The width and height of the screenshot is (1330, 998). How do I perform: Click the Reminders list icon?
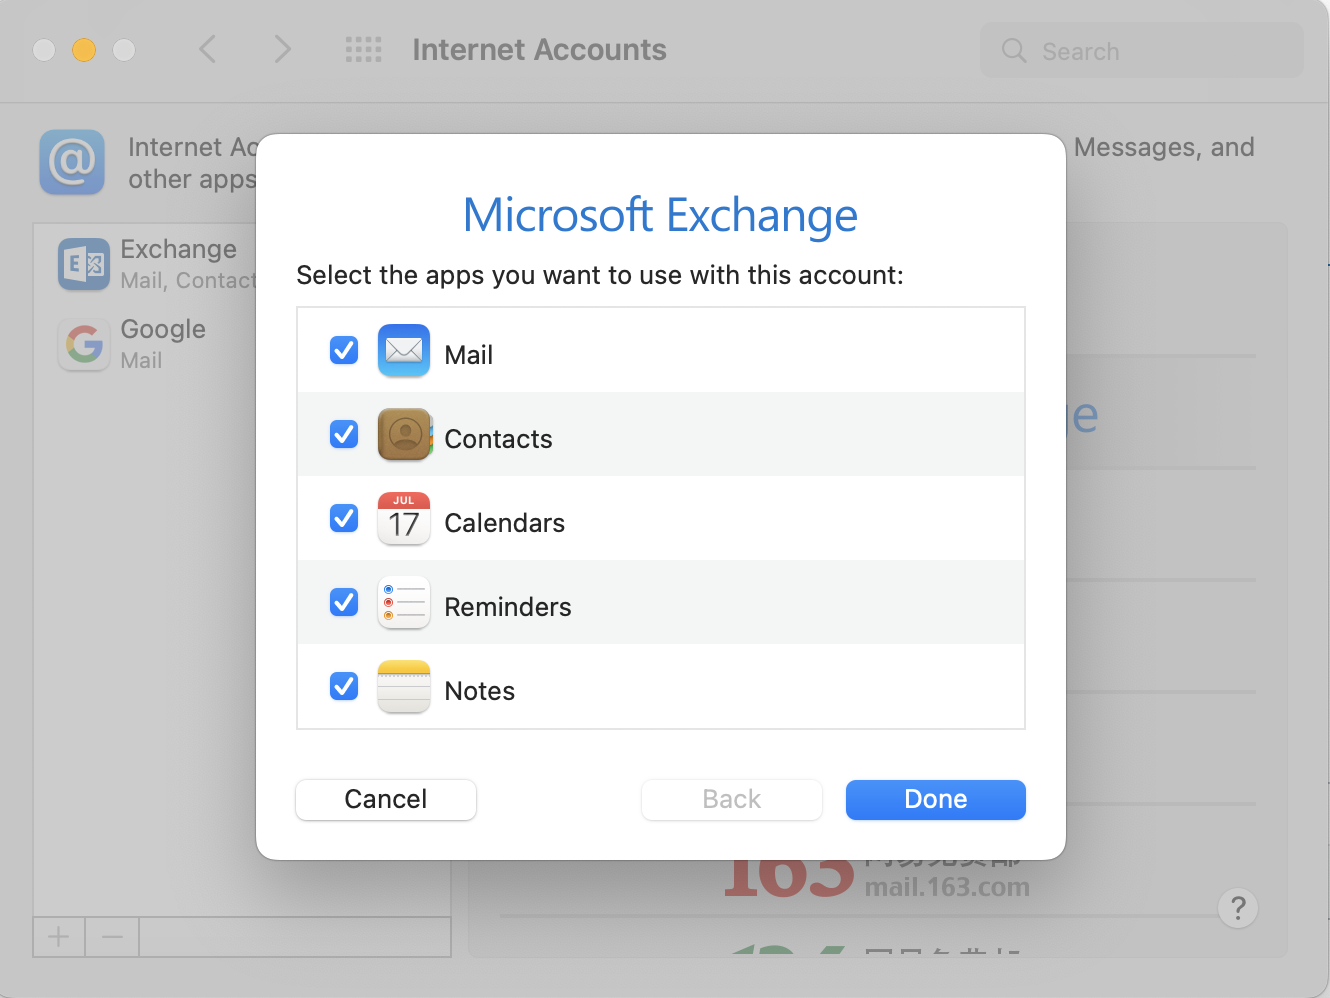pyautogui.click(x=404, y=603)
